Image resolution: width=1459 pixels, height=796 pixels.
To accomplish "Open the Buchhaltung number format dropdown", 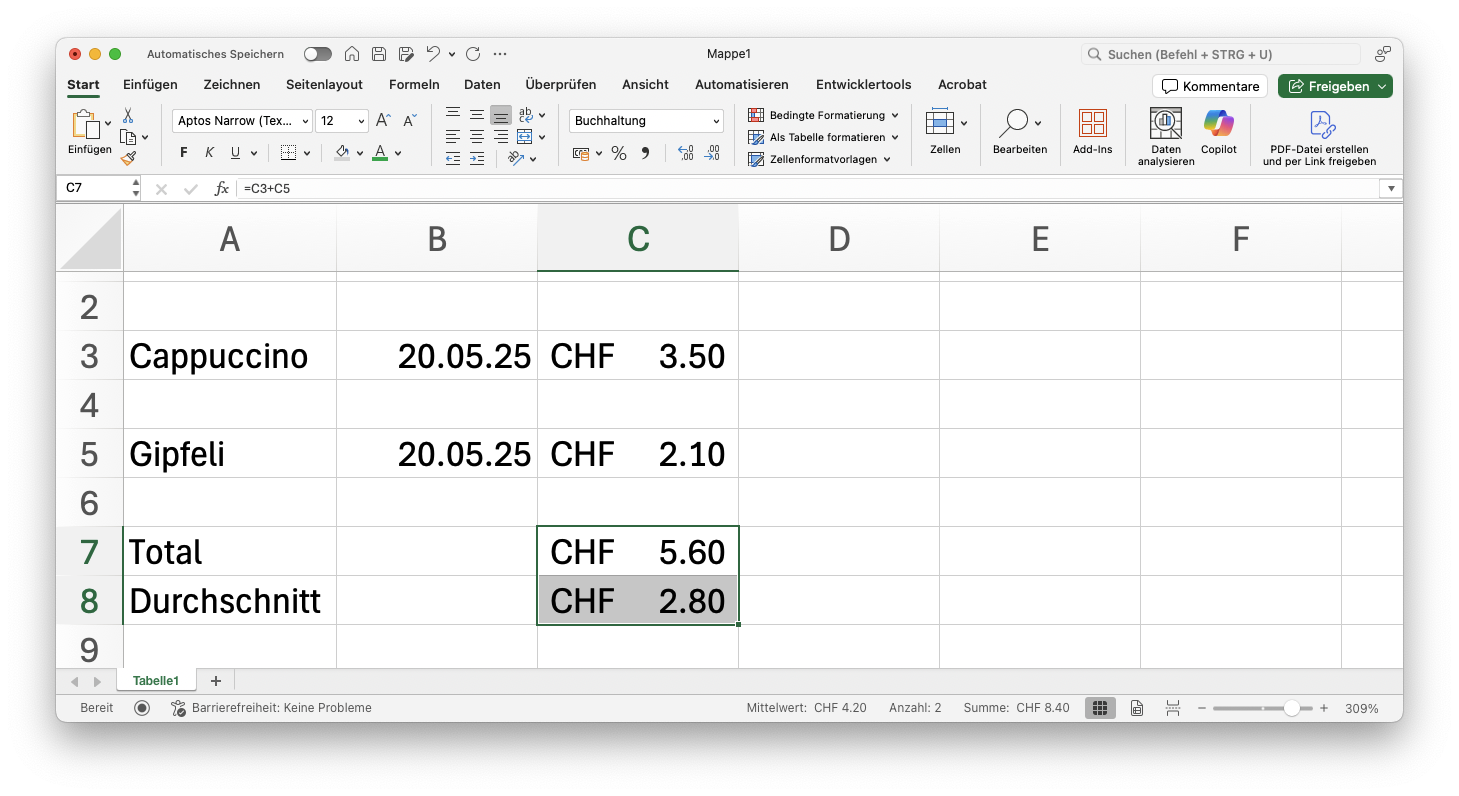I will click(647, 121).
